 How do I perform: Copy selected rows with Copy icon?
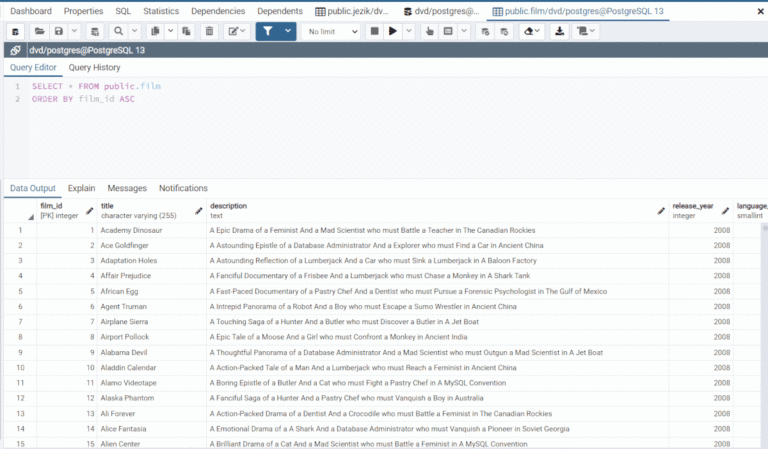pos(155,32)
